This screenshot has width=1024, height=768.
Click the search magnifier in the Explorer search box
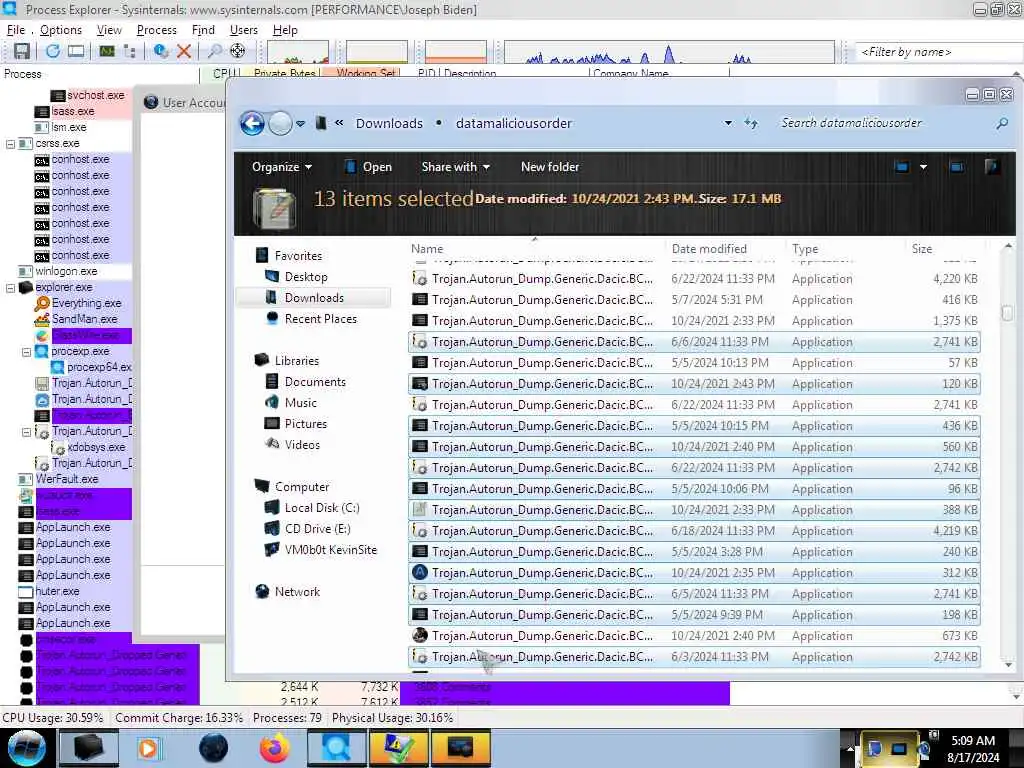click(x=1002, y=123)
